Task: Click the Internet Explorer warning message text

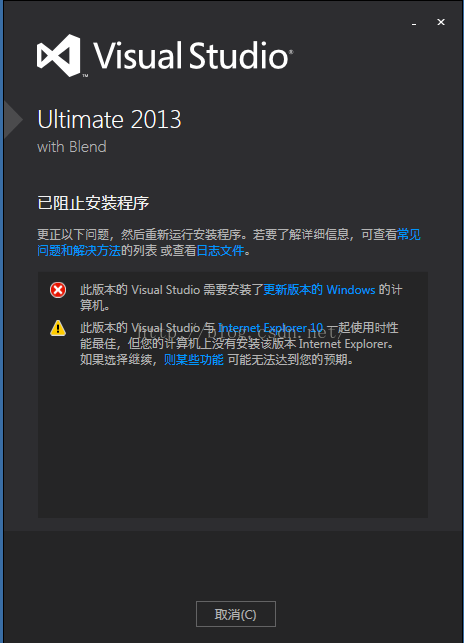Action: (x=239, y=344)
